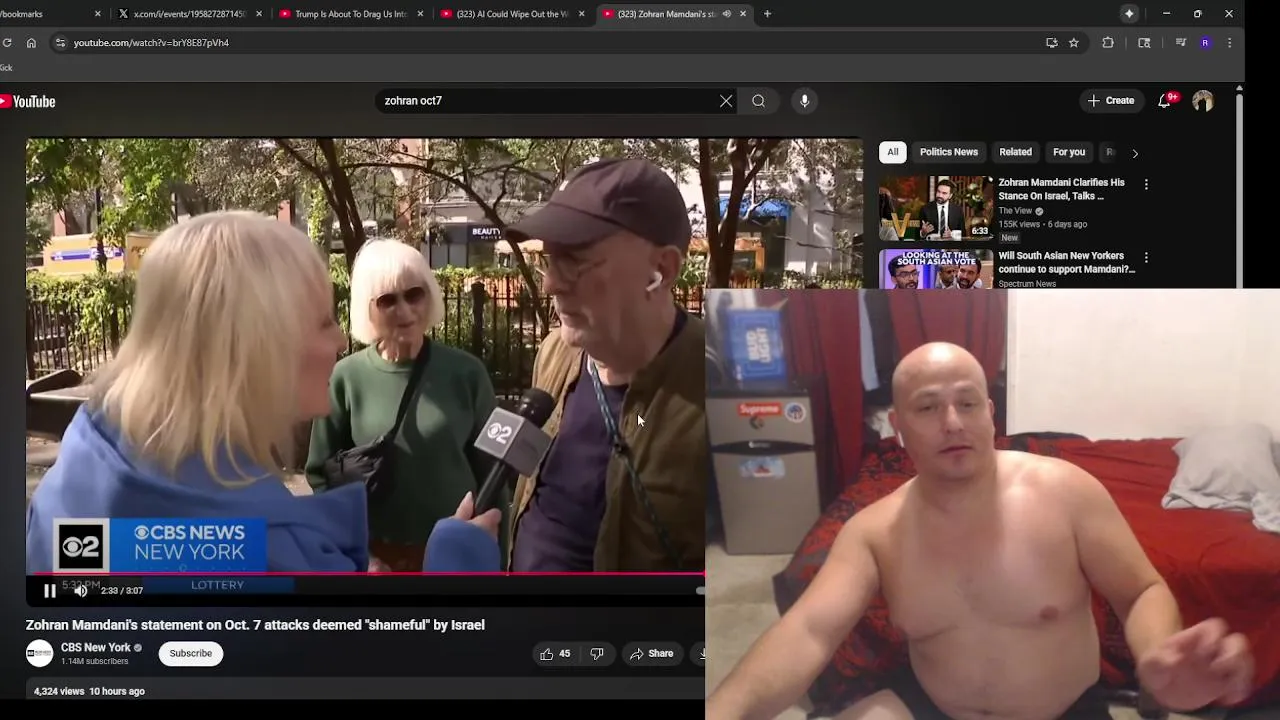1280x720 pixels.
Task: Show more filter chips with the arrow
Action: 1135,153
